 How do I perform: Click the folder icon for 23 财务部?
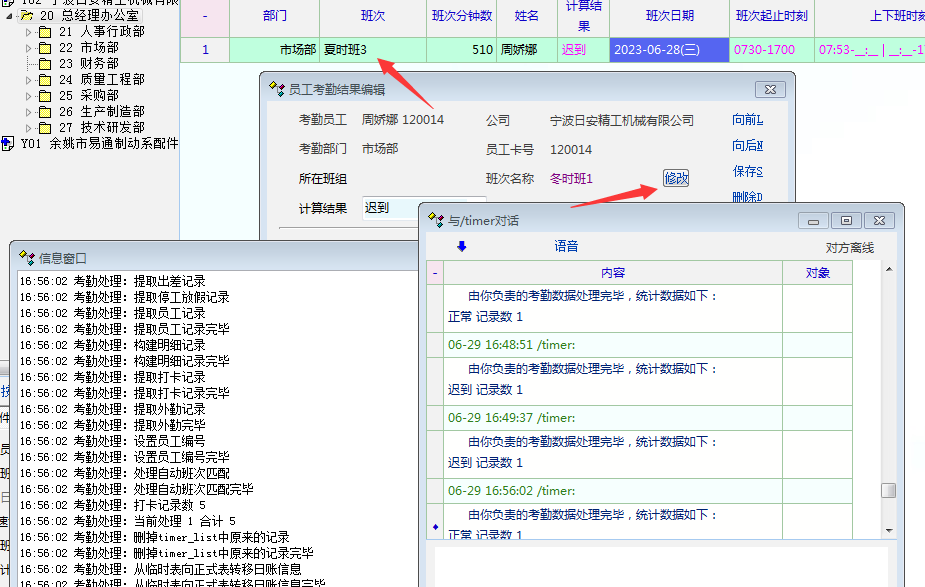coord(45,64)
